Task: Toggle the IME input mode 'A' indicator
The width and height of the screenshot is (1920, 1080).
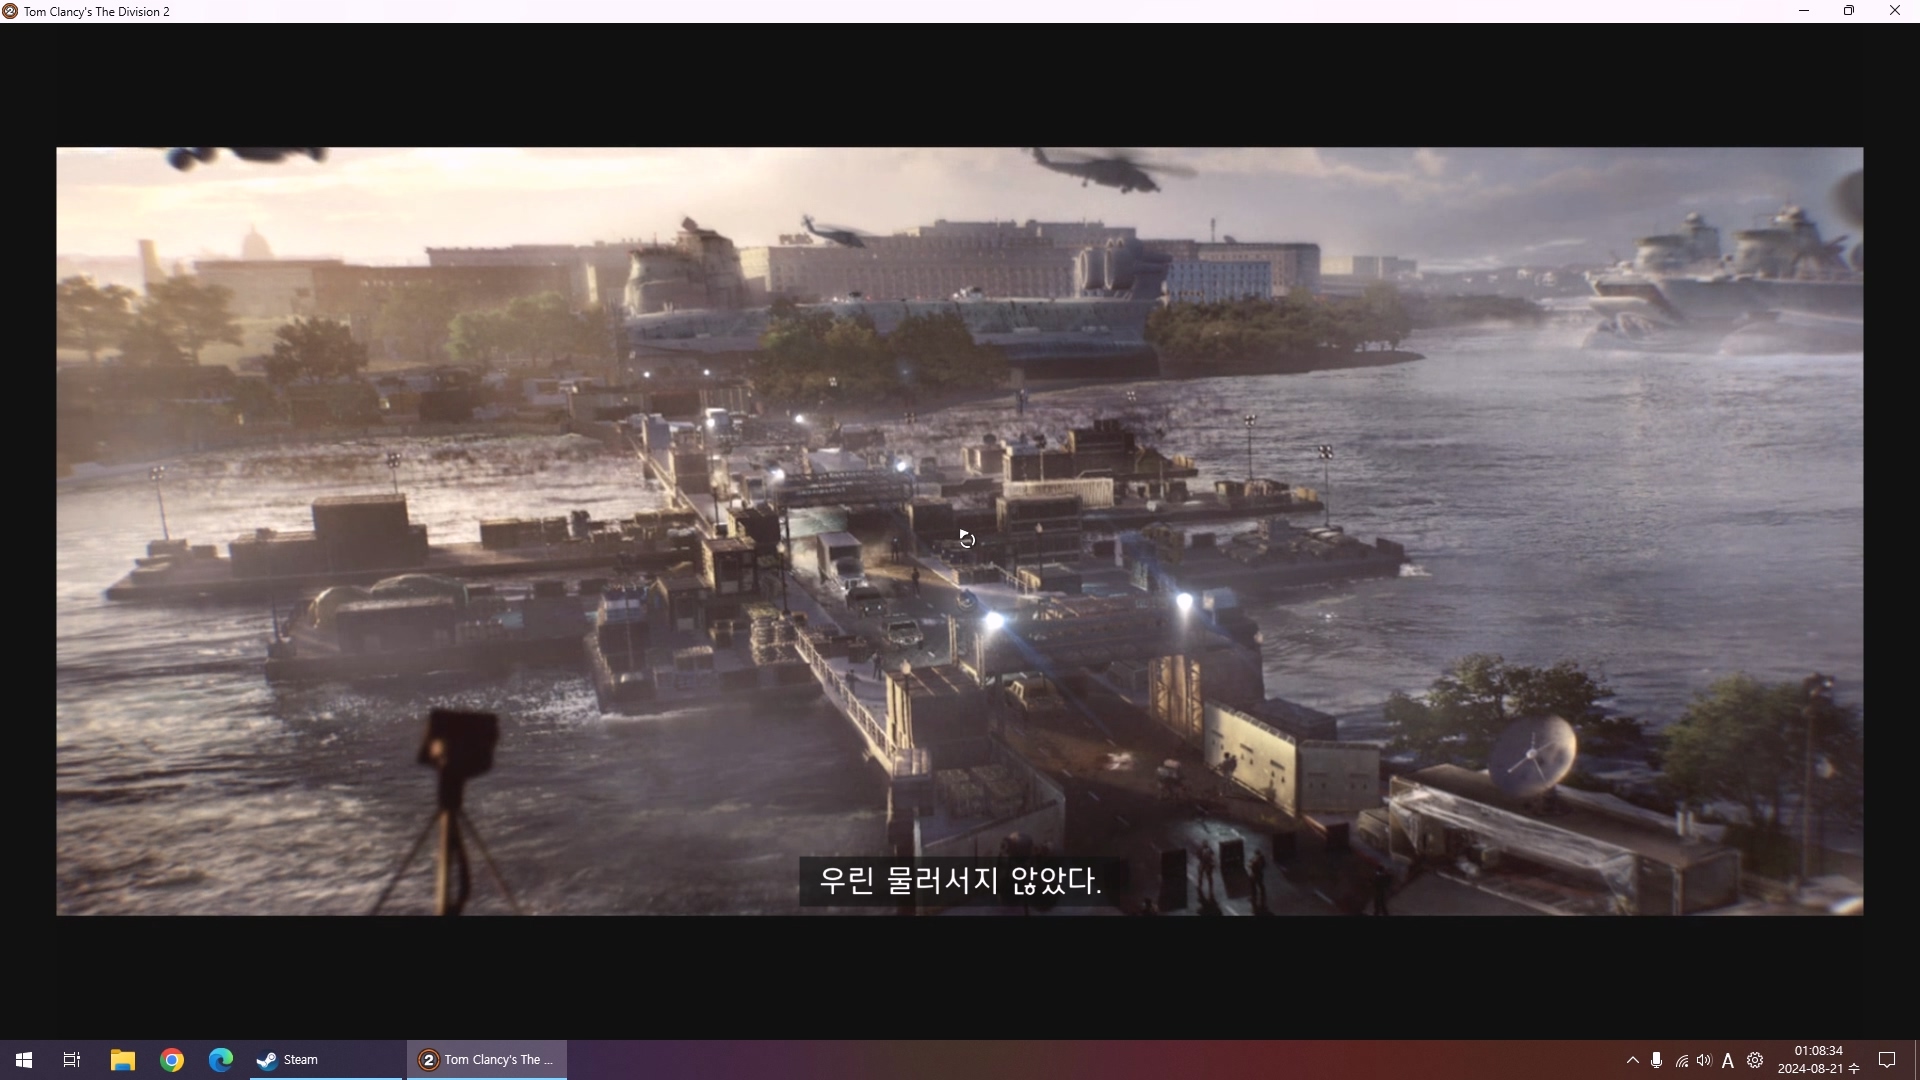Action: click(1728, 1061)
